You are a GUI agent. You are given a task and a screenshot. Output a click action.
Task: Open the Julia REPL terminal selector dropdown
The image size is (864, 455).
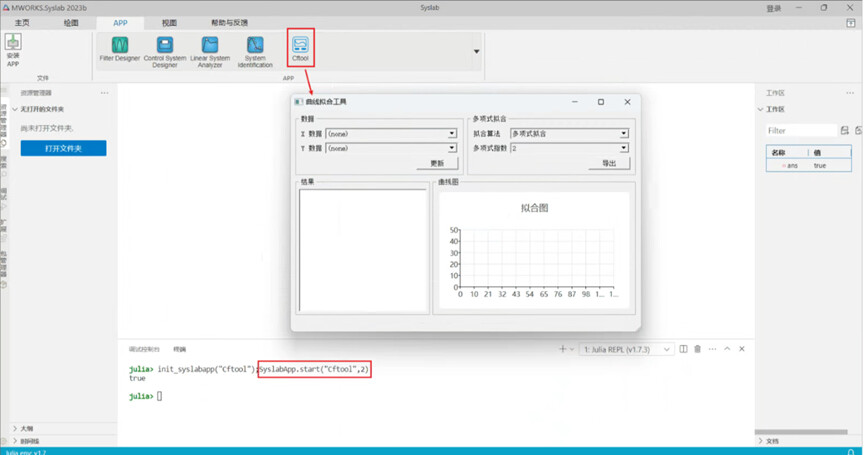tap(627, 349)
